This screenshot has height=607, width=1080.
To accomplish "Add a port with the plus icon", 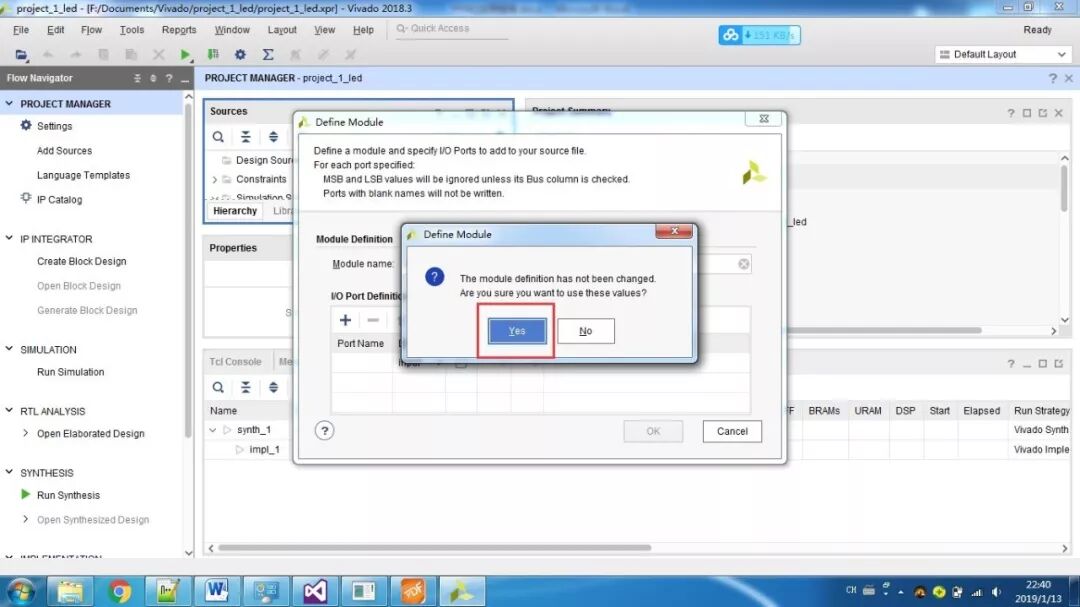I will tap(345, 320).
